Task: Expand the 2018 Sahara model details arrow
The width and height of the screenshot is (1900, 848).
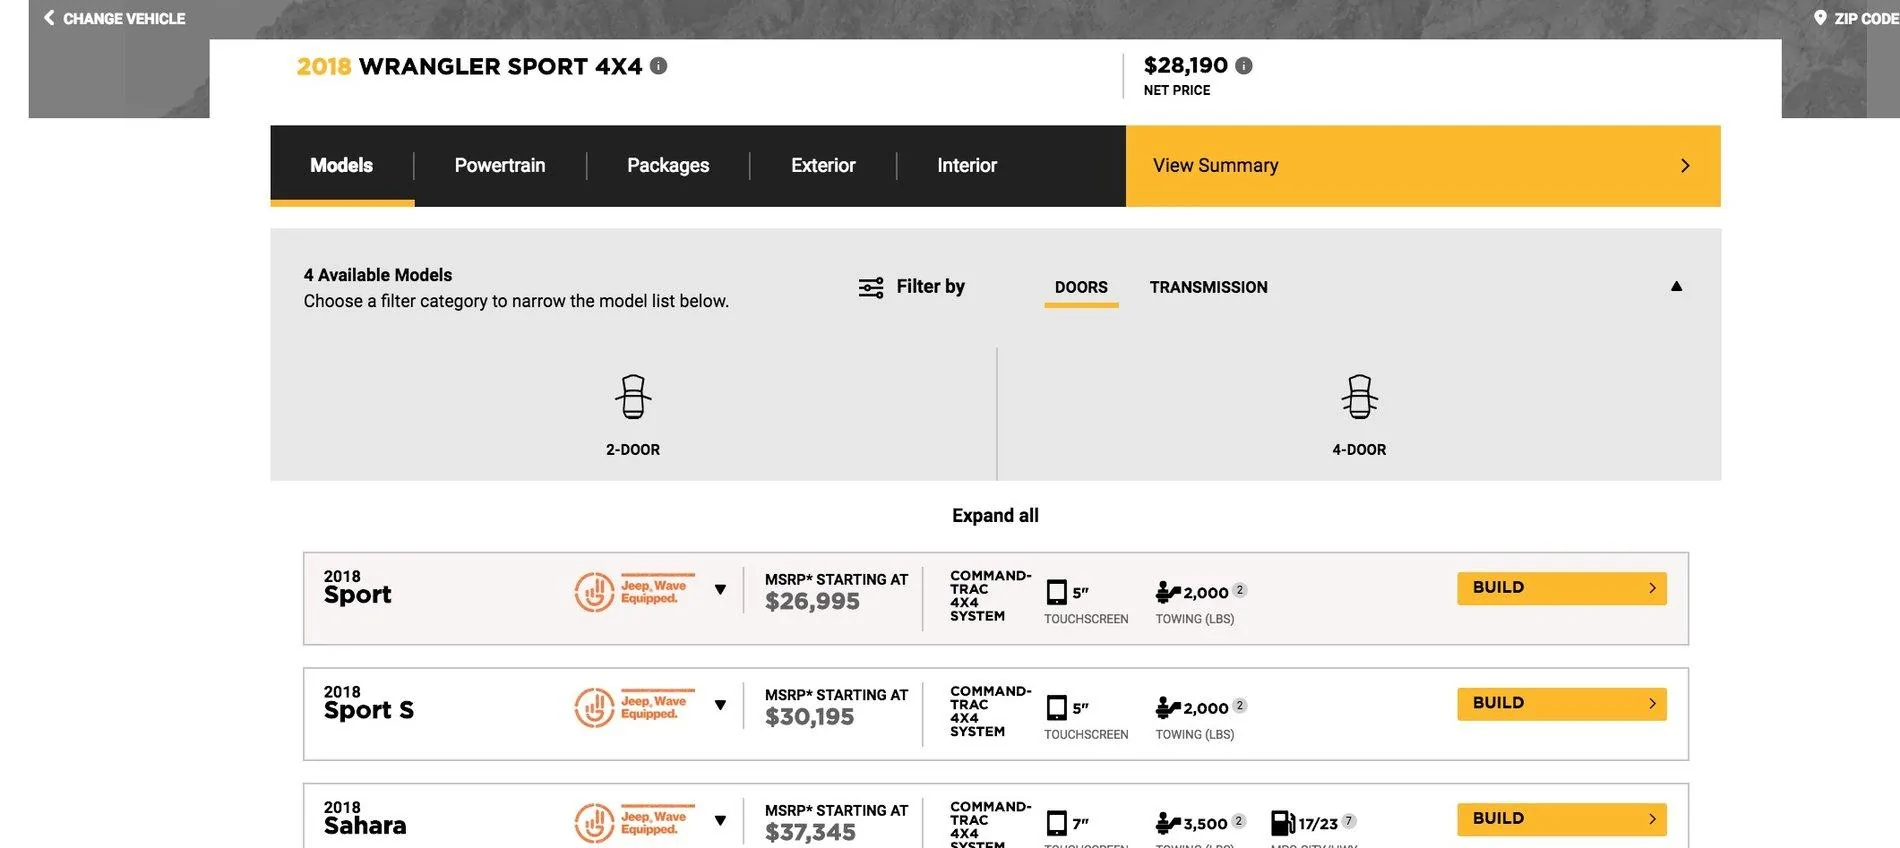Action: [720, 821]
